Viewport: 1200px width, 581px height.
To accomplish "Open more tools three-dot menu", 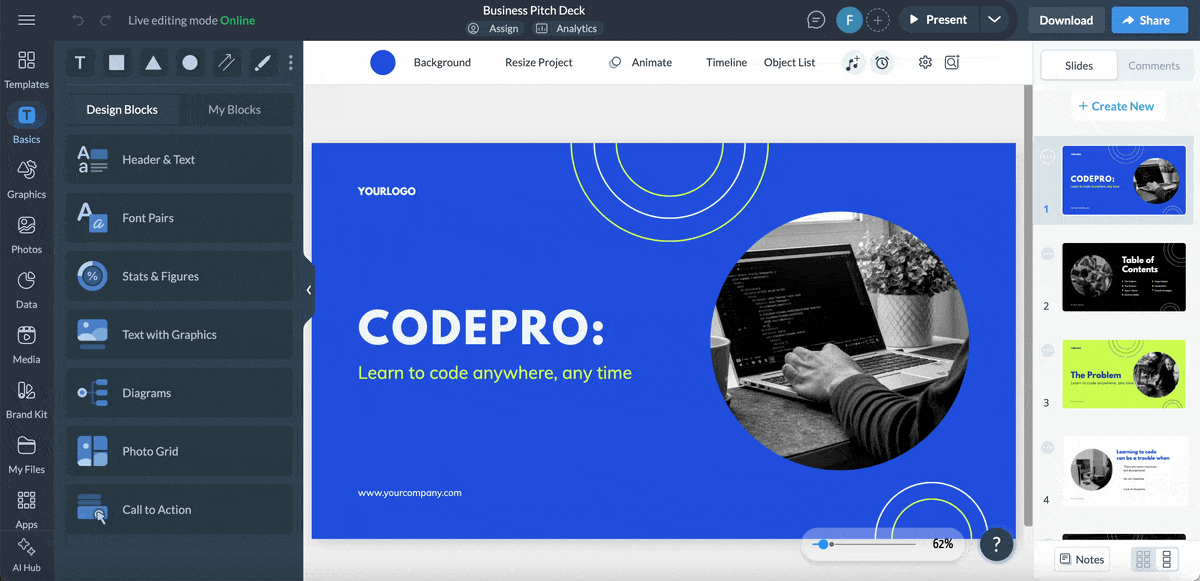I will (x=291, y=63).
